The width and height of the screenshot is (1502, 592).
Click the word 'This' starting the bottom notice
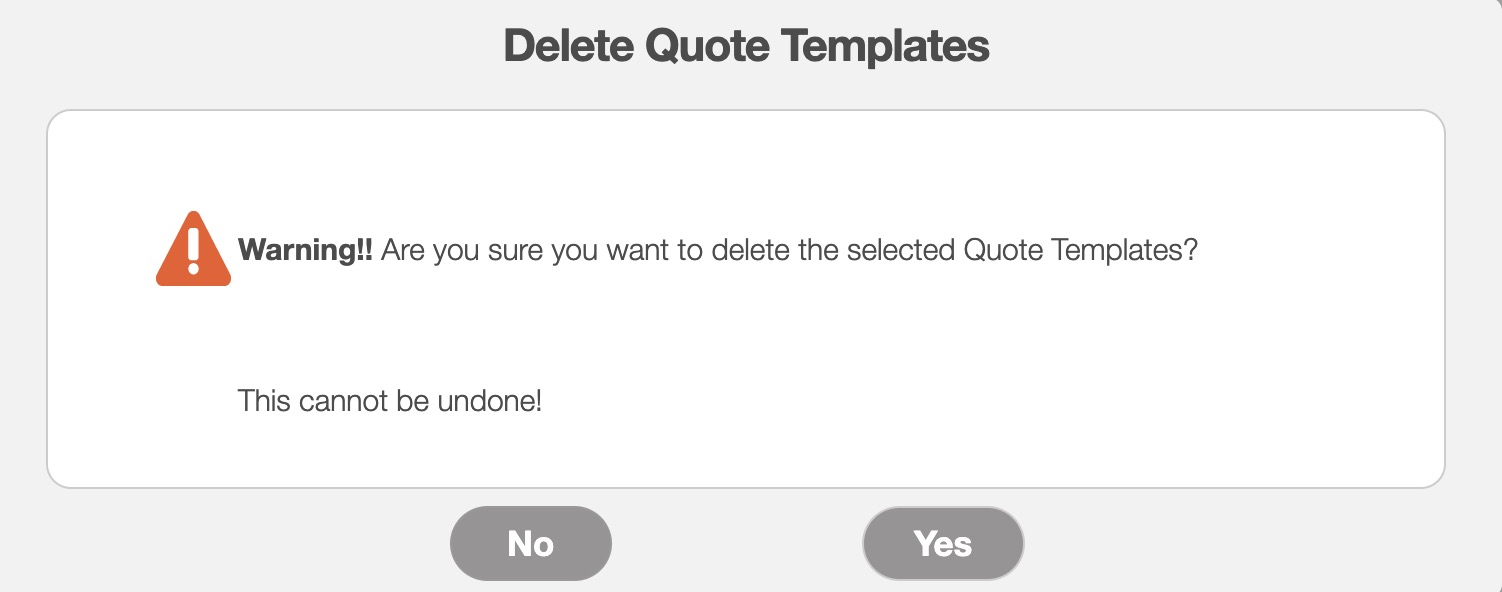pyautogui.click(x=263, y=402)
